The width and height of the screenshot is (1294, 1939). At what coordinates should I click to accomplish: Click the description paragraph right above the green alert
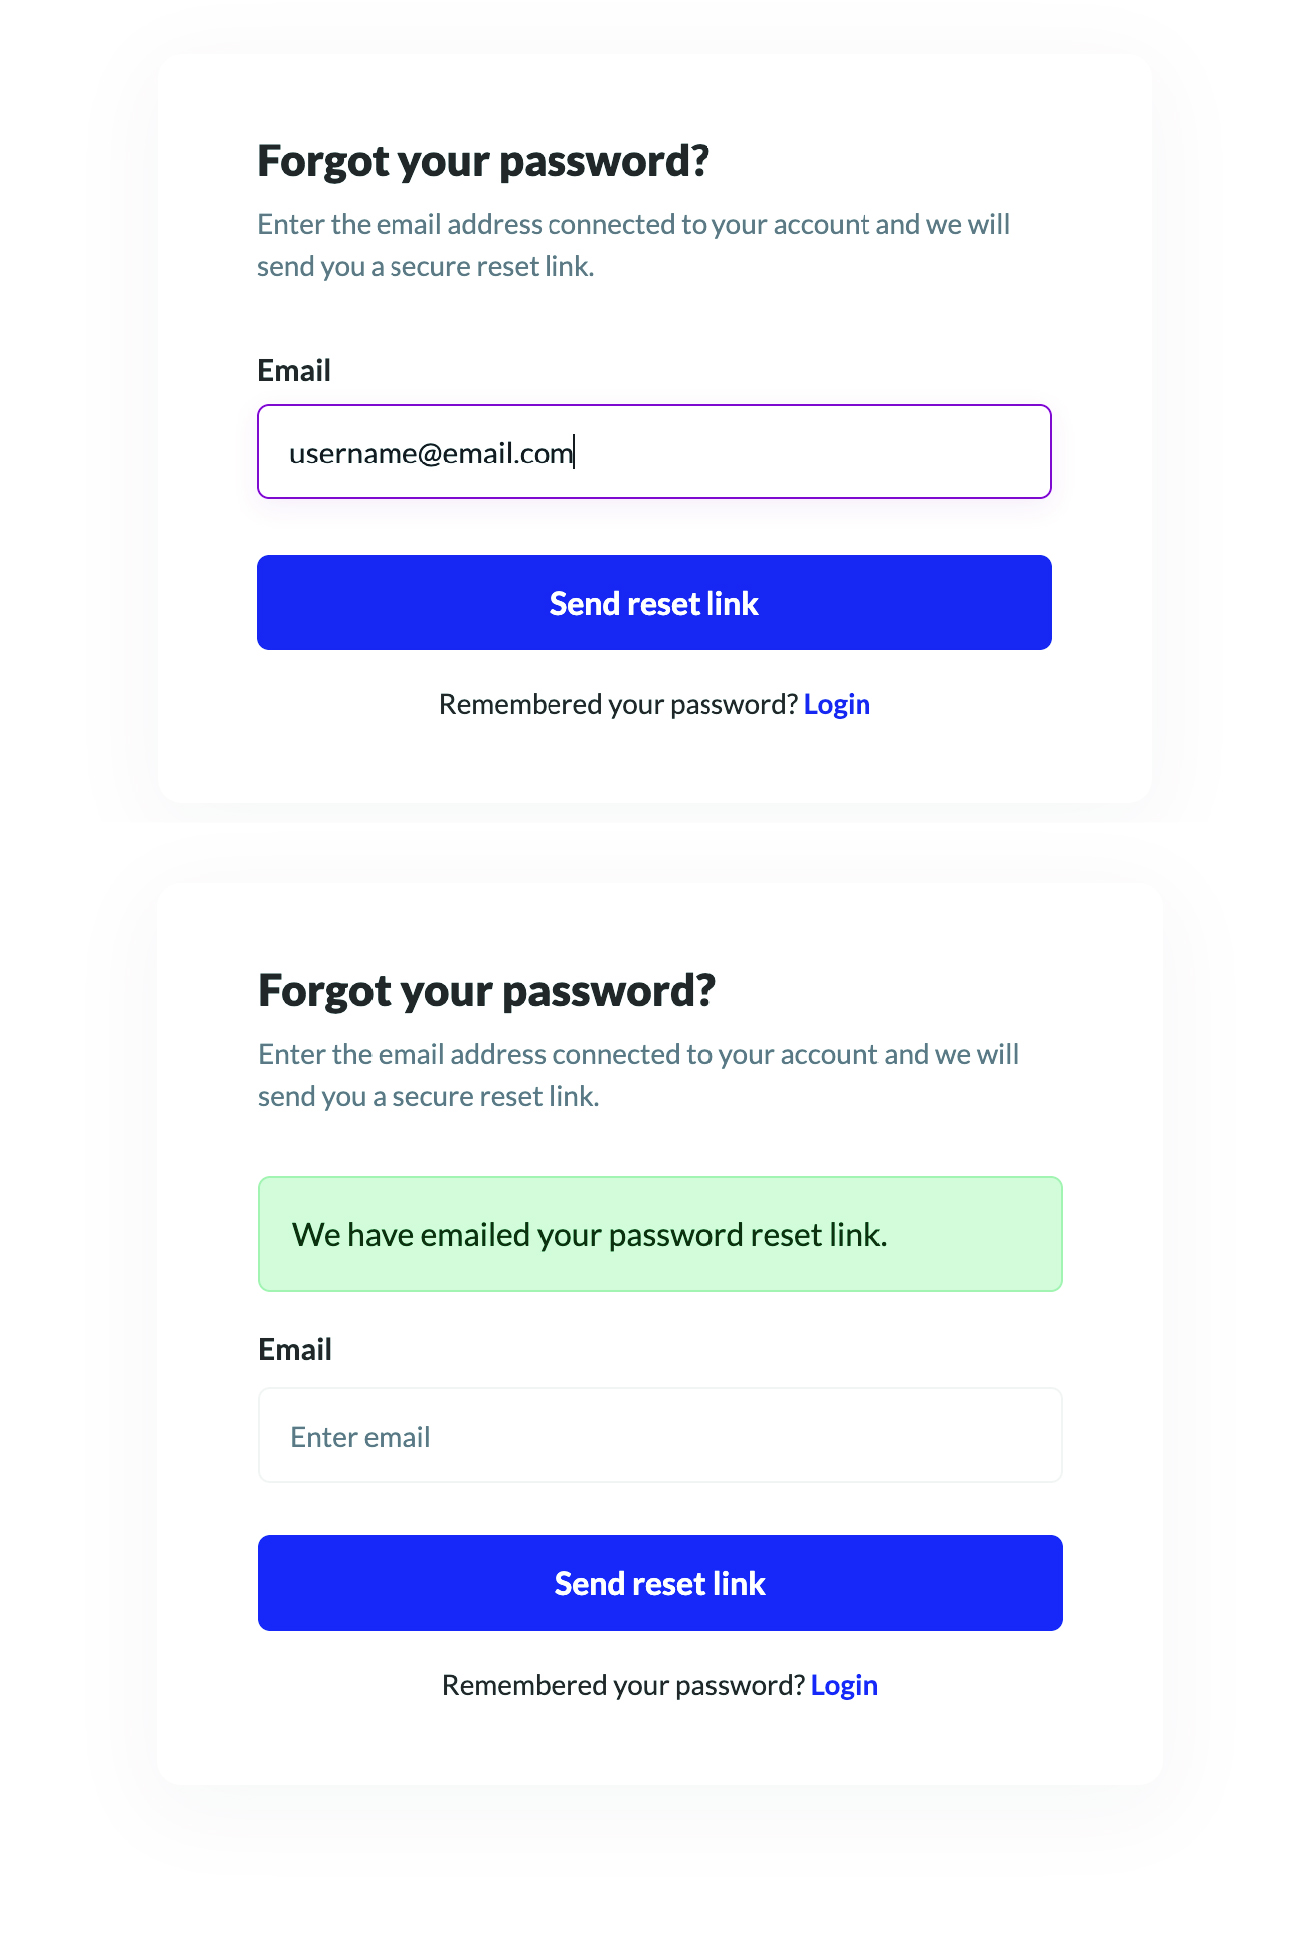click(x=638, y=1075)
